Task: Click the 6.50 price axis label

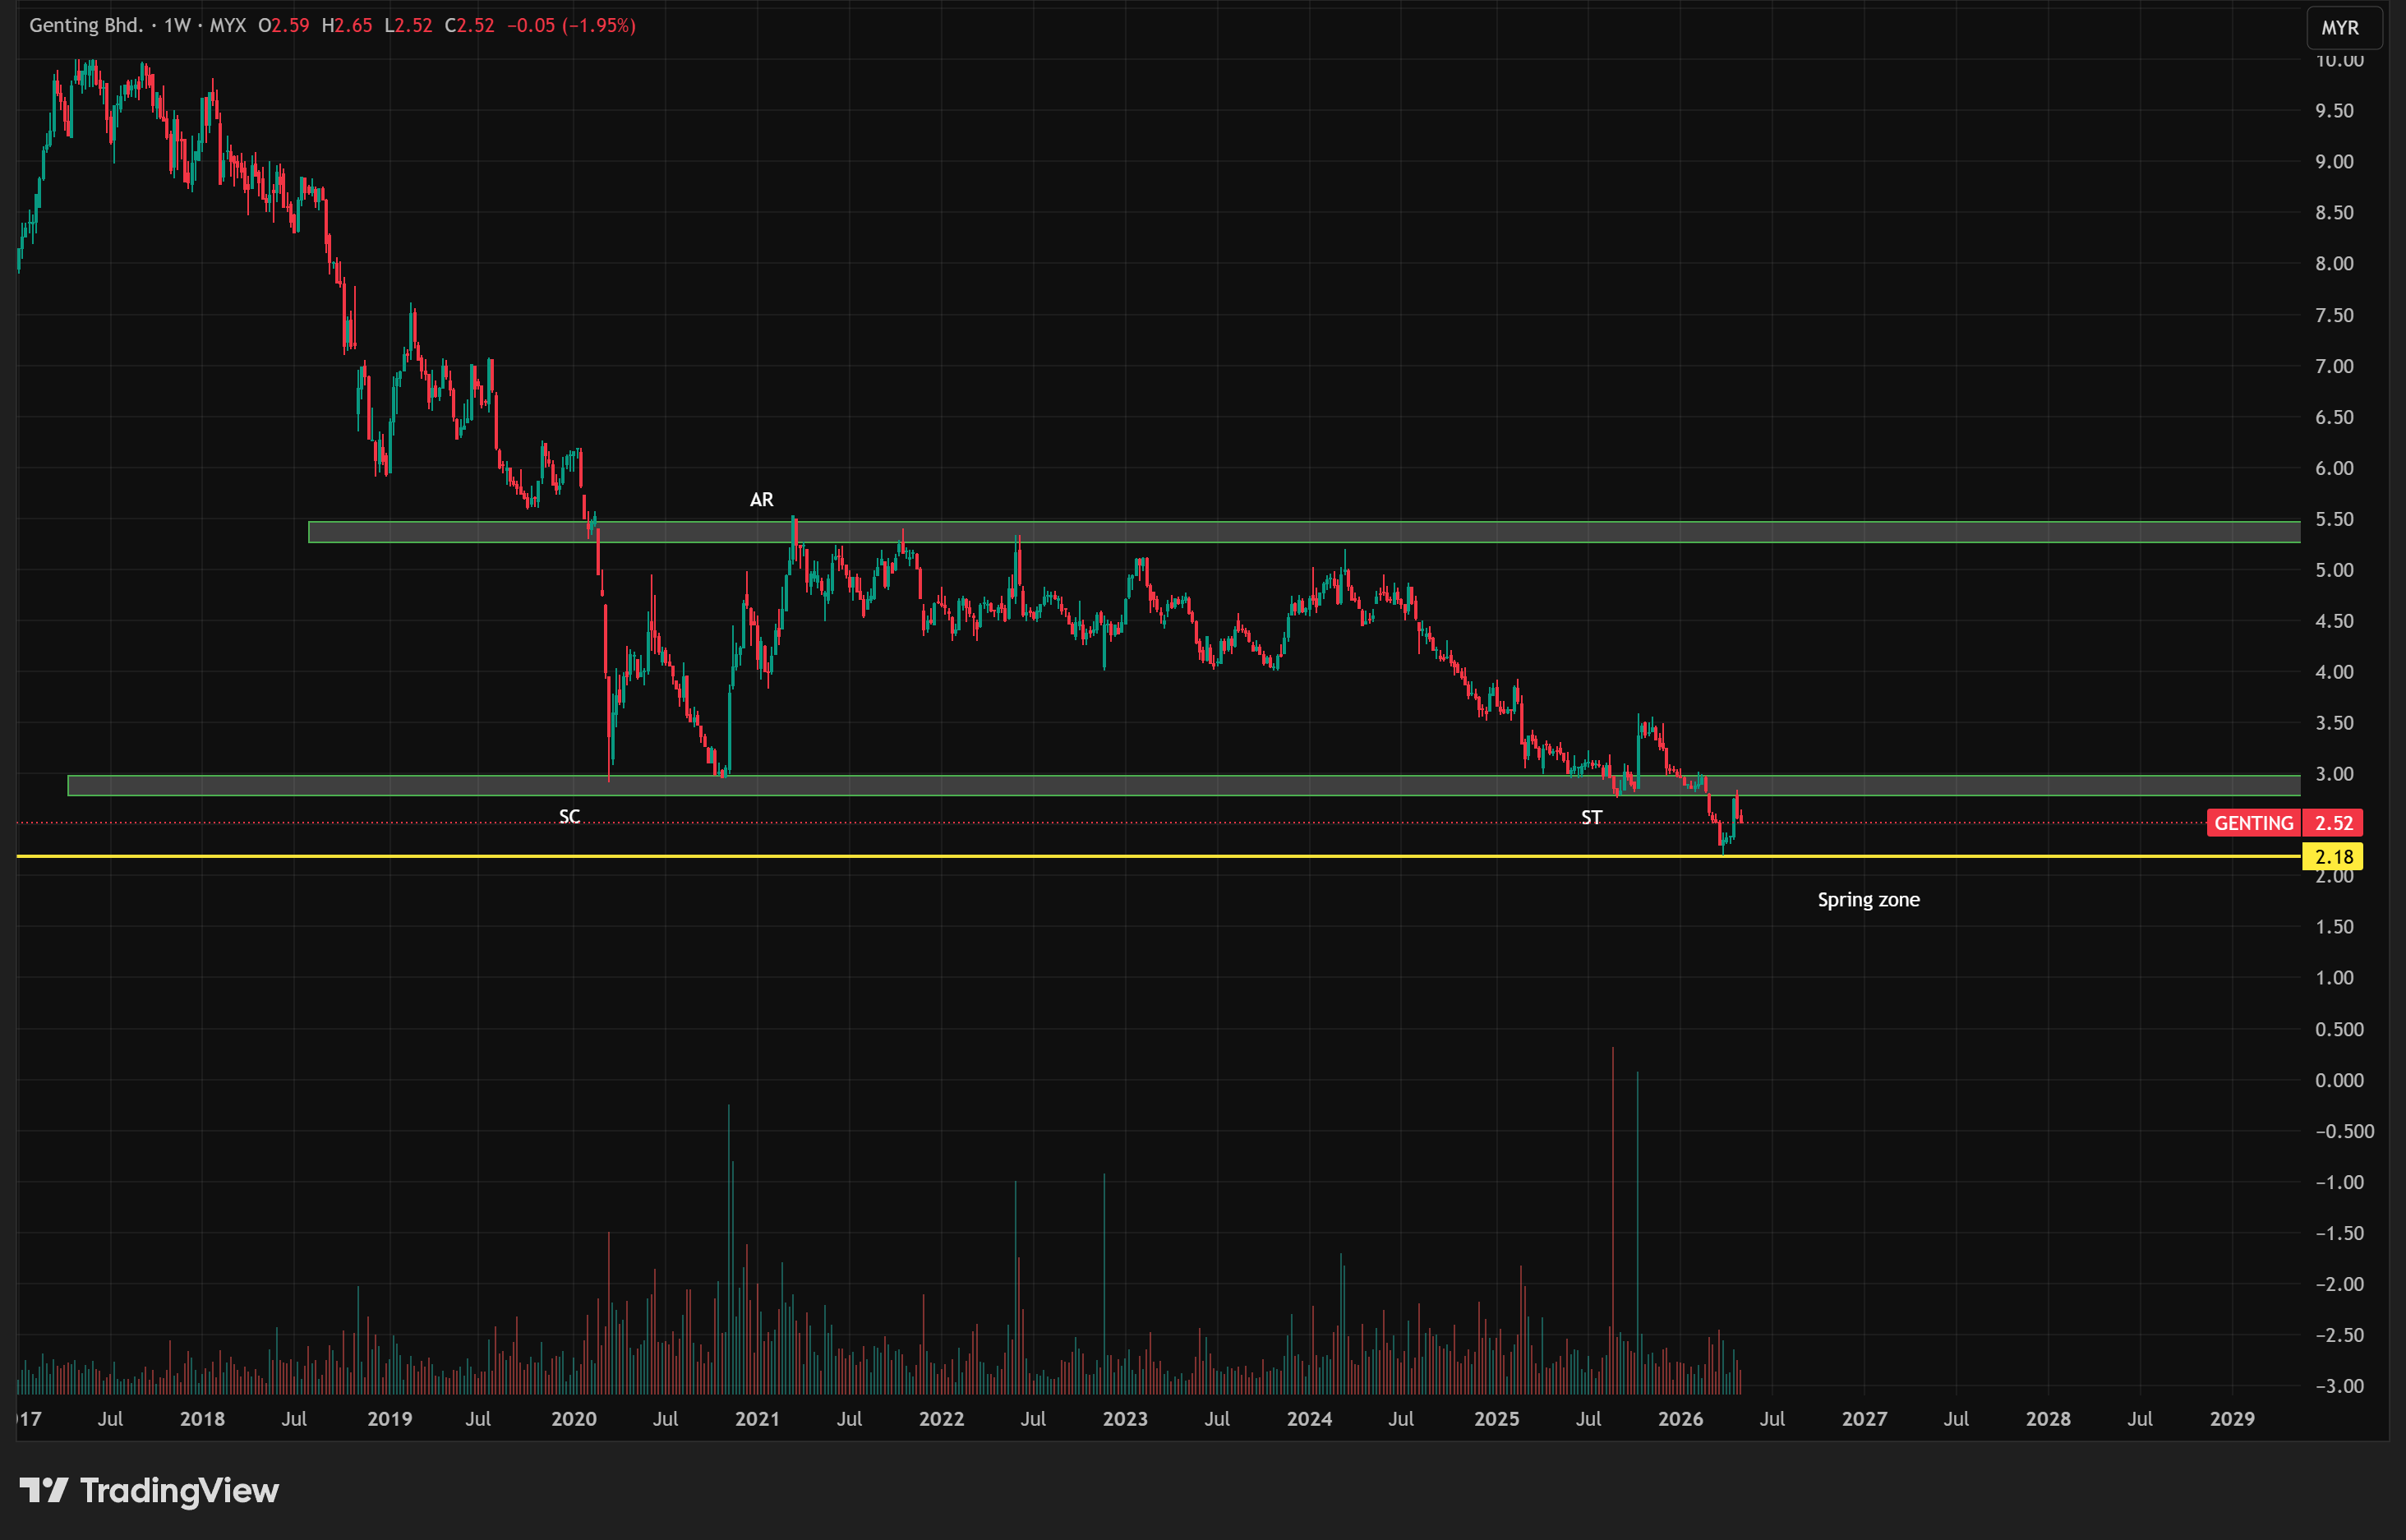Action: coord(2334,418)
